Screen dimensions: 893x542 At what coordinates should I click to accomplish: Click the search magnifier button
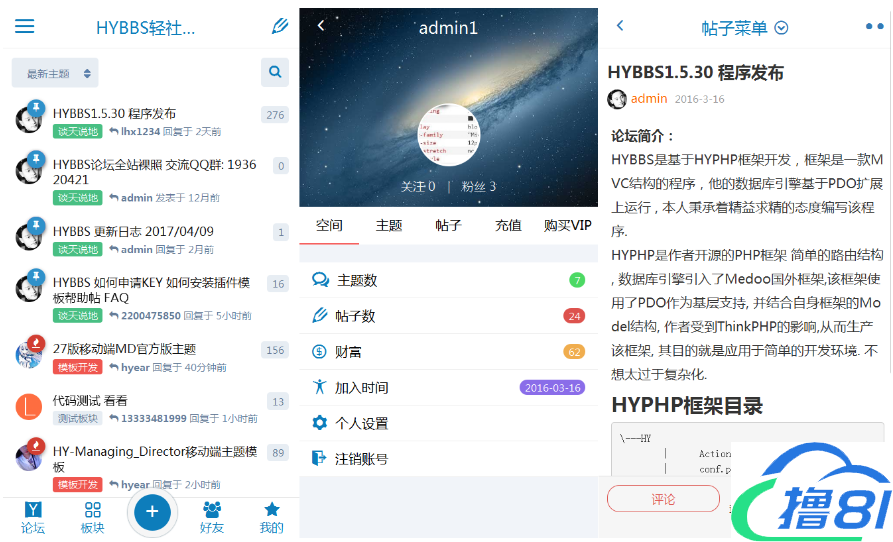click(274, 73)
